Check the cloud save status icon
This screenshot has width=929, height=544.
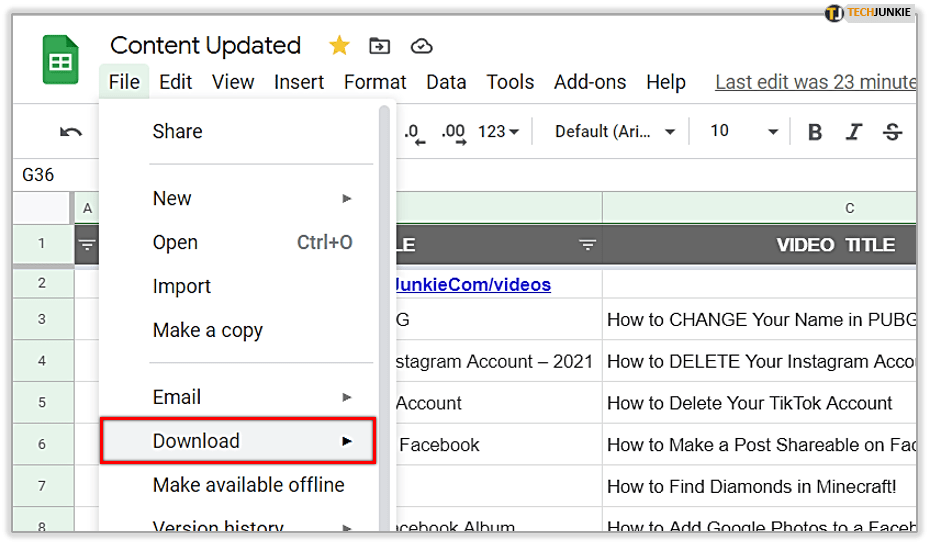421,46
